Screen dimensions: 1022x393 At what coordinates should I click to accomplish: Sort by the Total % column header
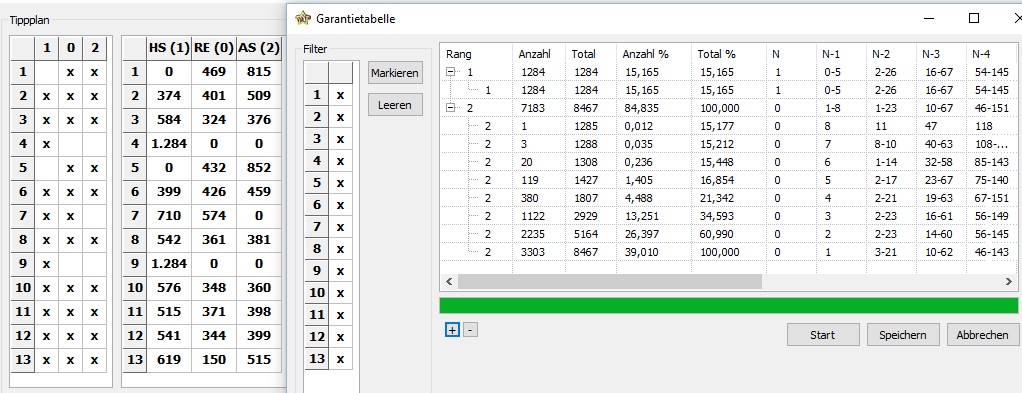(729, 54)
